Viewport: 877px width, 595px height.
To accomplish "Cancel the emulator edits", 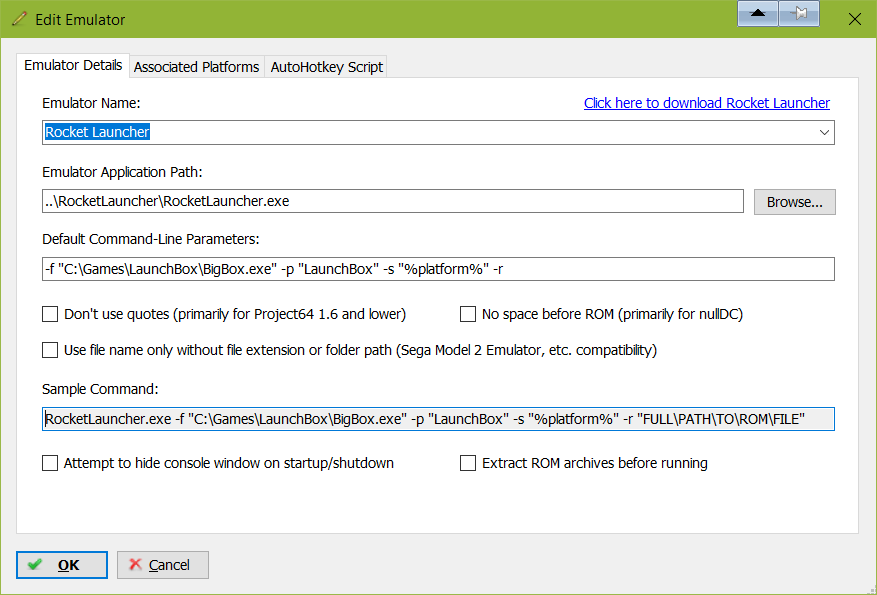I will (x=163, y=565).
